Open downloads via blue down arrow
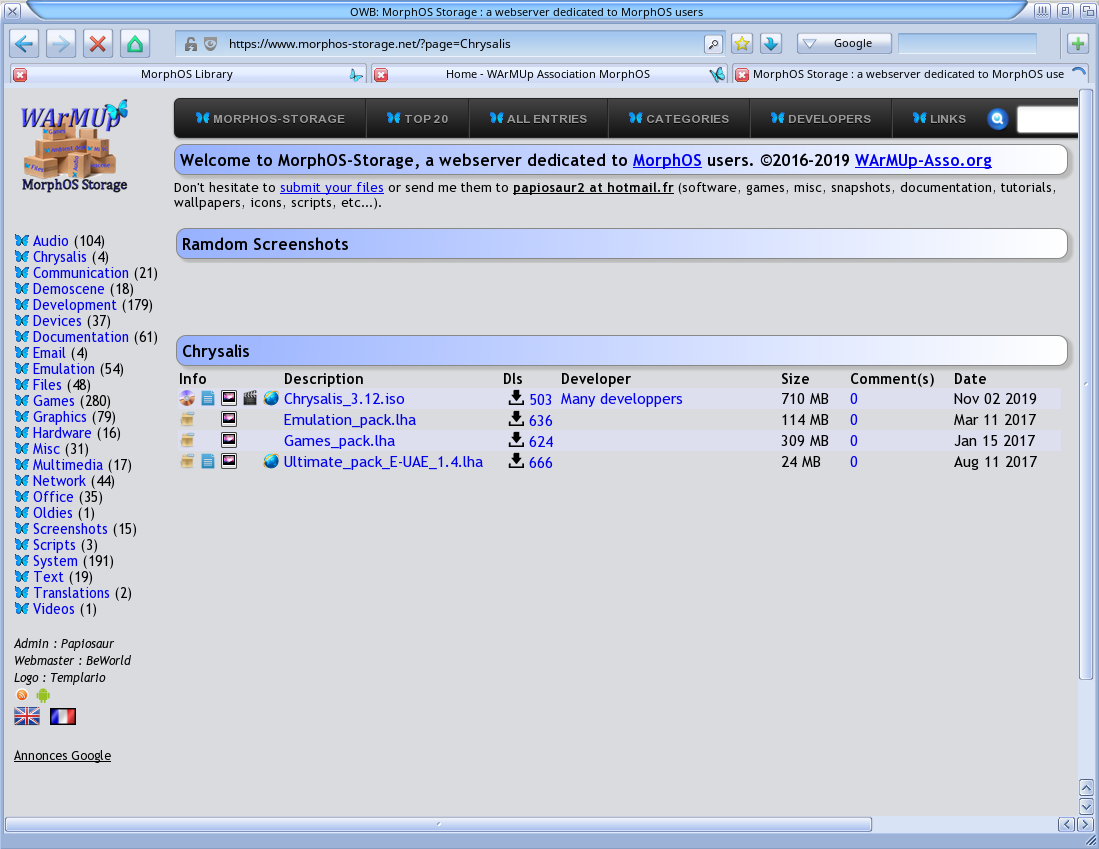The image size is (1099, 849). [x=771, y=43]
